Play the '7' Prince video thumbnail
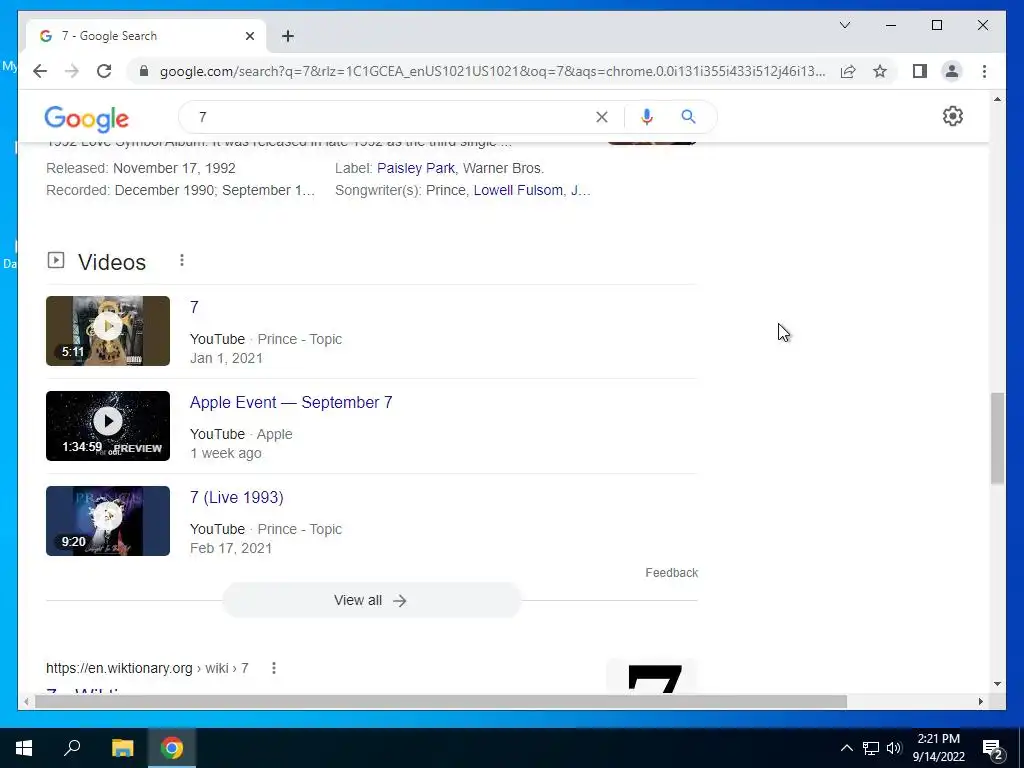Screen dimensions: 1024x768 [x=108, y=331]
